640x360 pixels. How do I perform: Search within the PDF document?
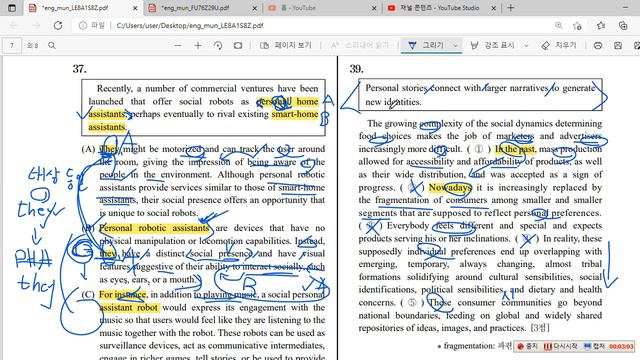tap(52, 45)
